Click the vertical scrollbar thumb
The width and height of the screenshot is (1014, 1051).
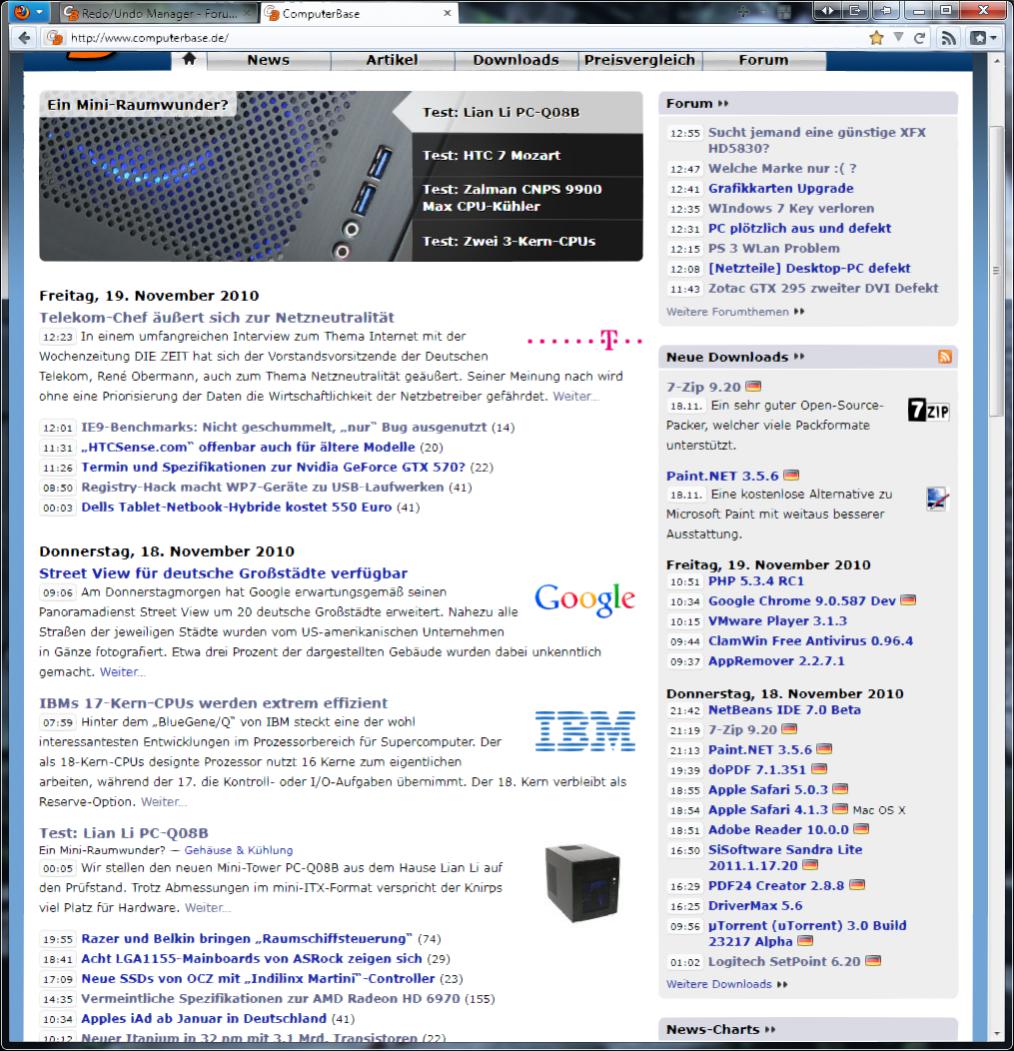(997, 269)
